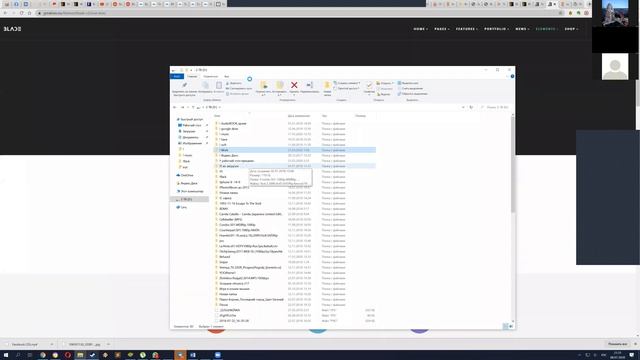Click the Copy icon in Explorer ribbon

(205, 85)
